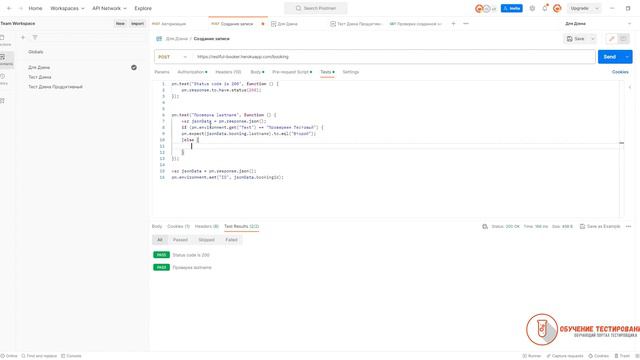640x360 pixels.
Task: Switch to the POST Создание записи tab
Action: 232,24
